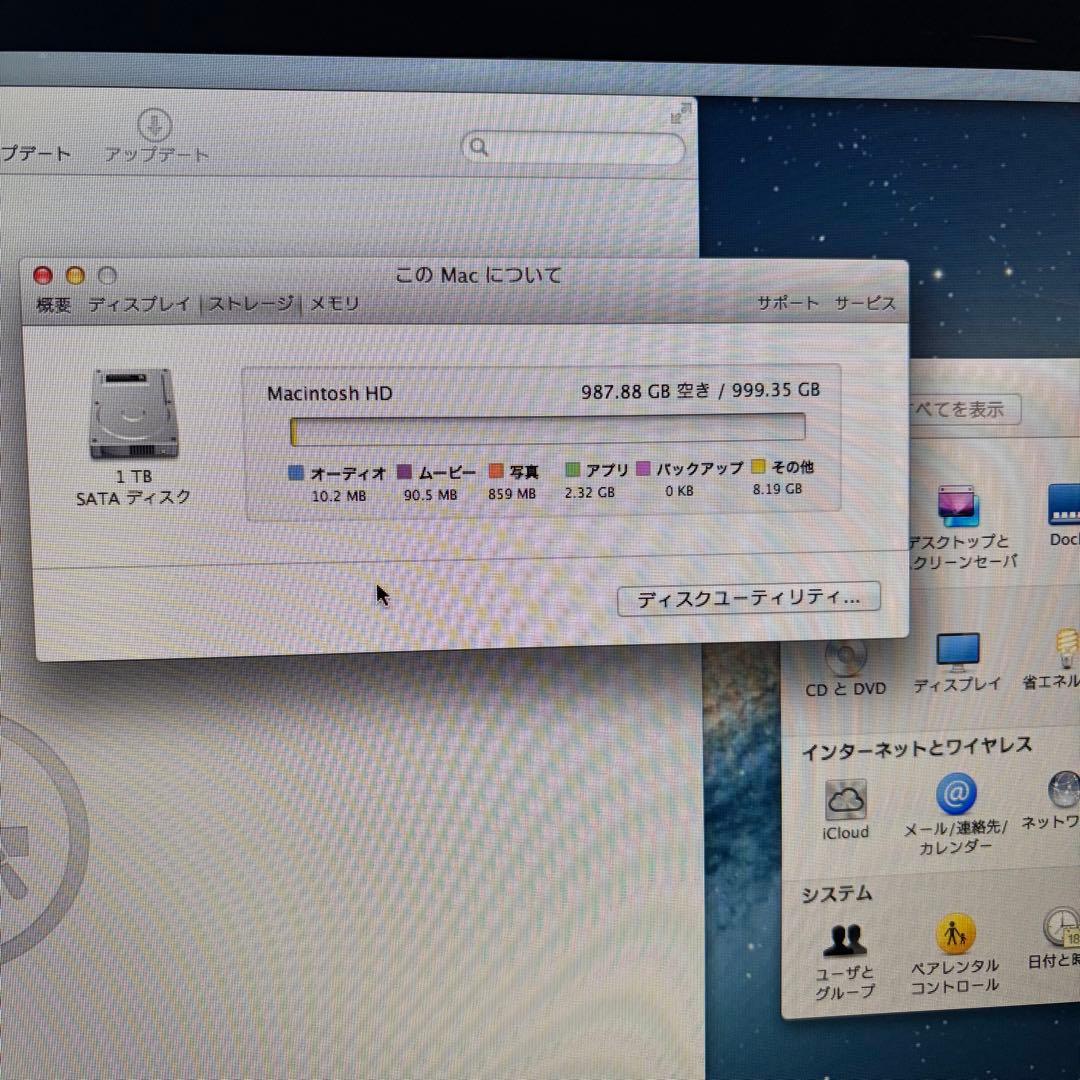Open CD と DVD preferences
The height and width of the screenshot is (1080, 1080).
coord(845,655)
